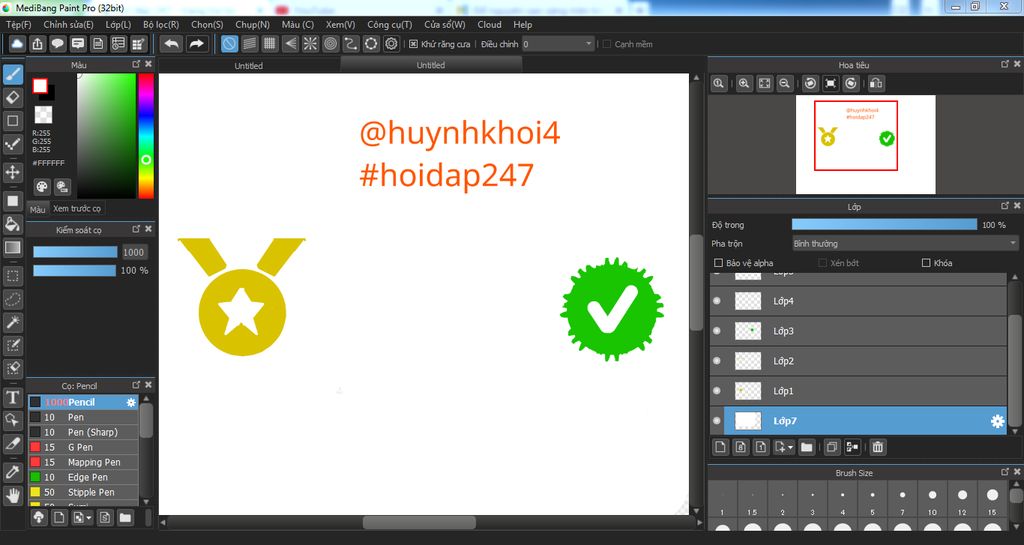The image size is (1024, 545).
Task: Click the navigator canvas thumbnail
Action: (x=865, y=144)
